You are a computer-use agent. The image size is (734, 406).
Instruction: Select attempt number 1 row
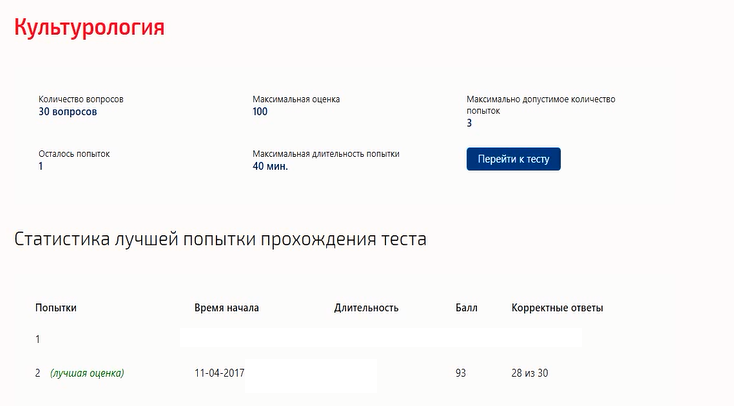309,339
